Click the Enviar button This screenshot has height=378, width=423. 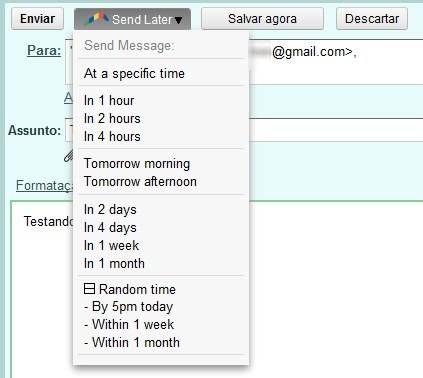click(37, 19)
